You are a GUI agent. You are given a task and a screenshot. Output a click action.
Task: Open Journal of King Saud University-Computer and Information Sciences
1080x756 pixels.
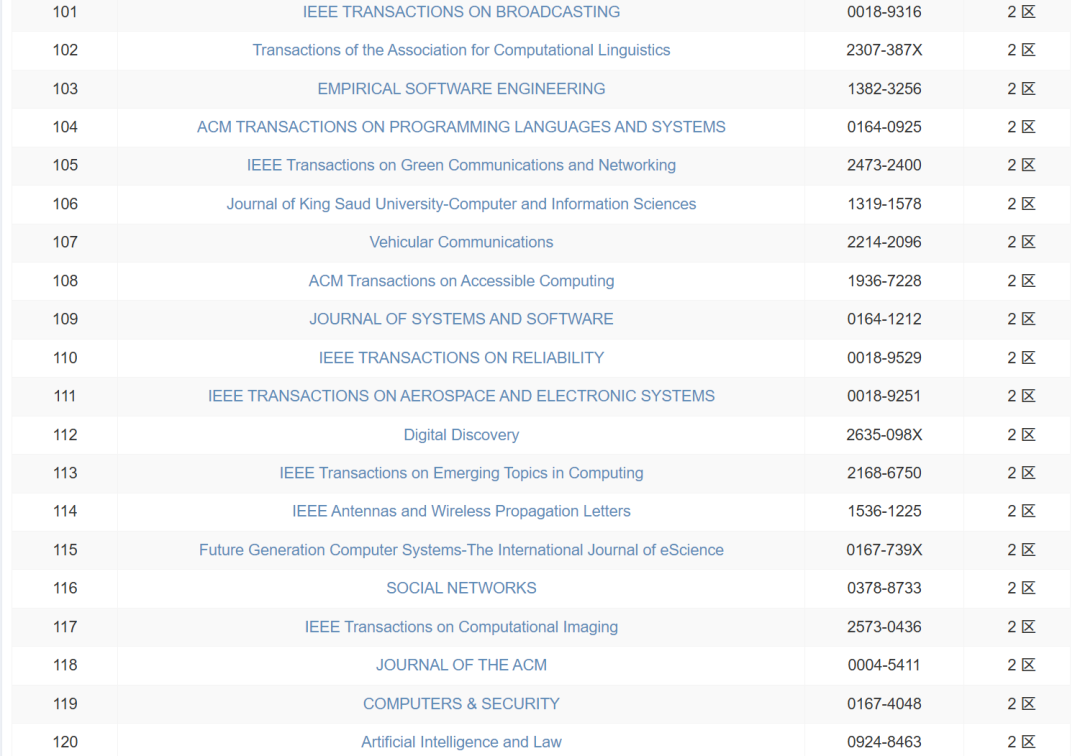(x=461, y=204)
